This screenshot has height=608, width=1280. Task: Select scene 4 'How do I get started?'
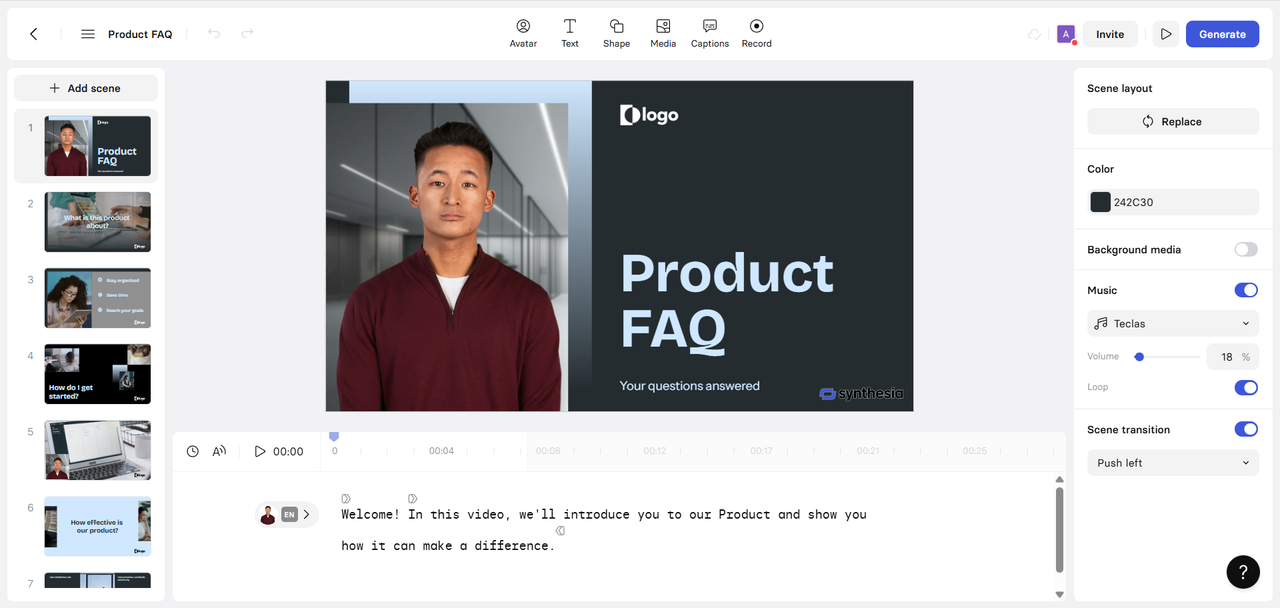98,374
